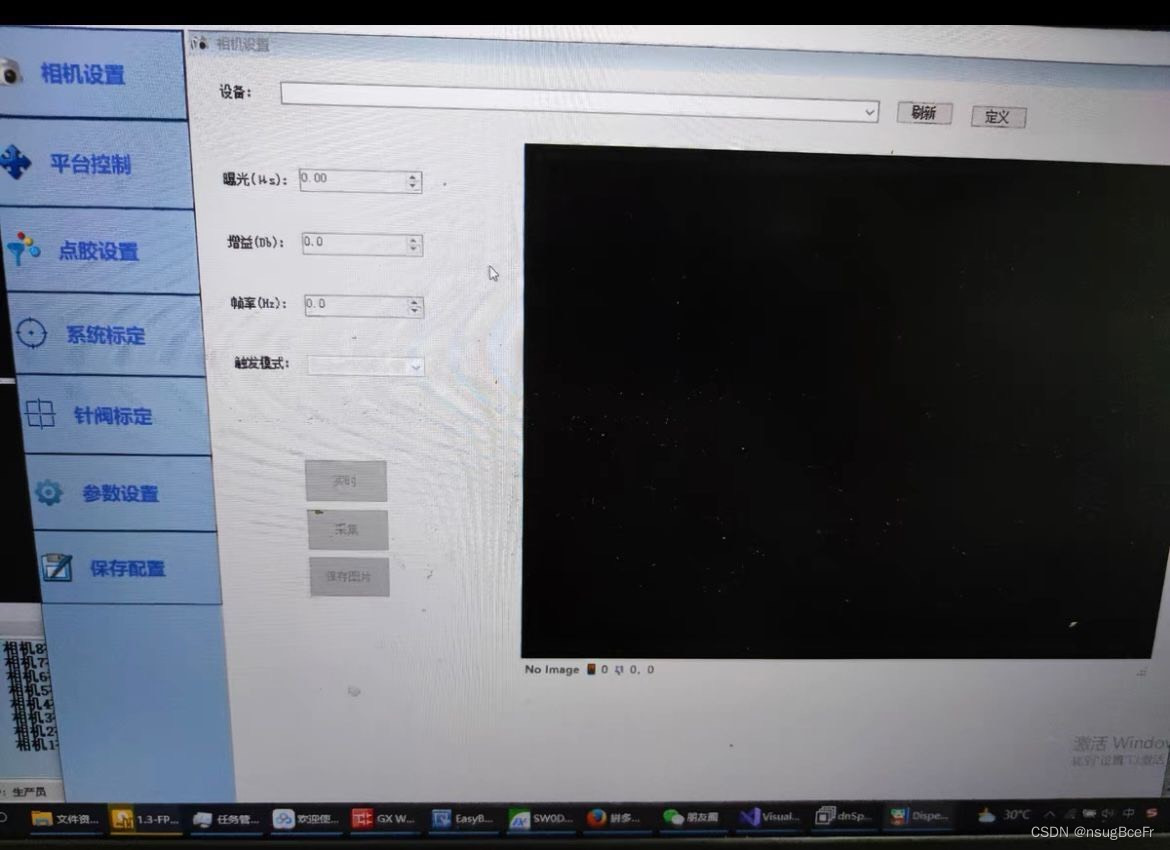Screen dimensions: 1170x850
Task: Select 相机6 in the background window list
Action: pyautogui.click(x=29, y=675)
